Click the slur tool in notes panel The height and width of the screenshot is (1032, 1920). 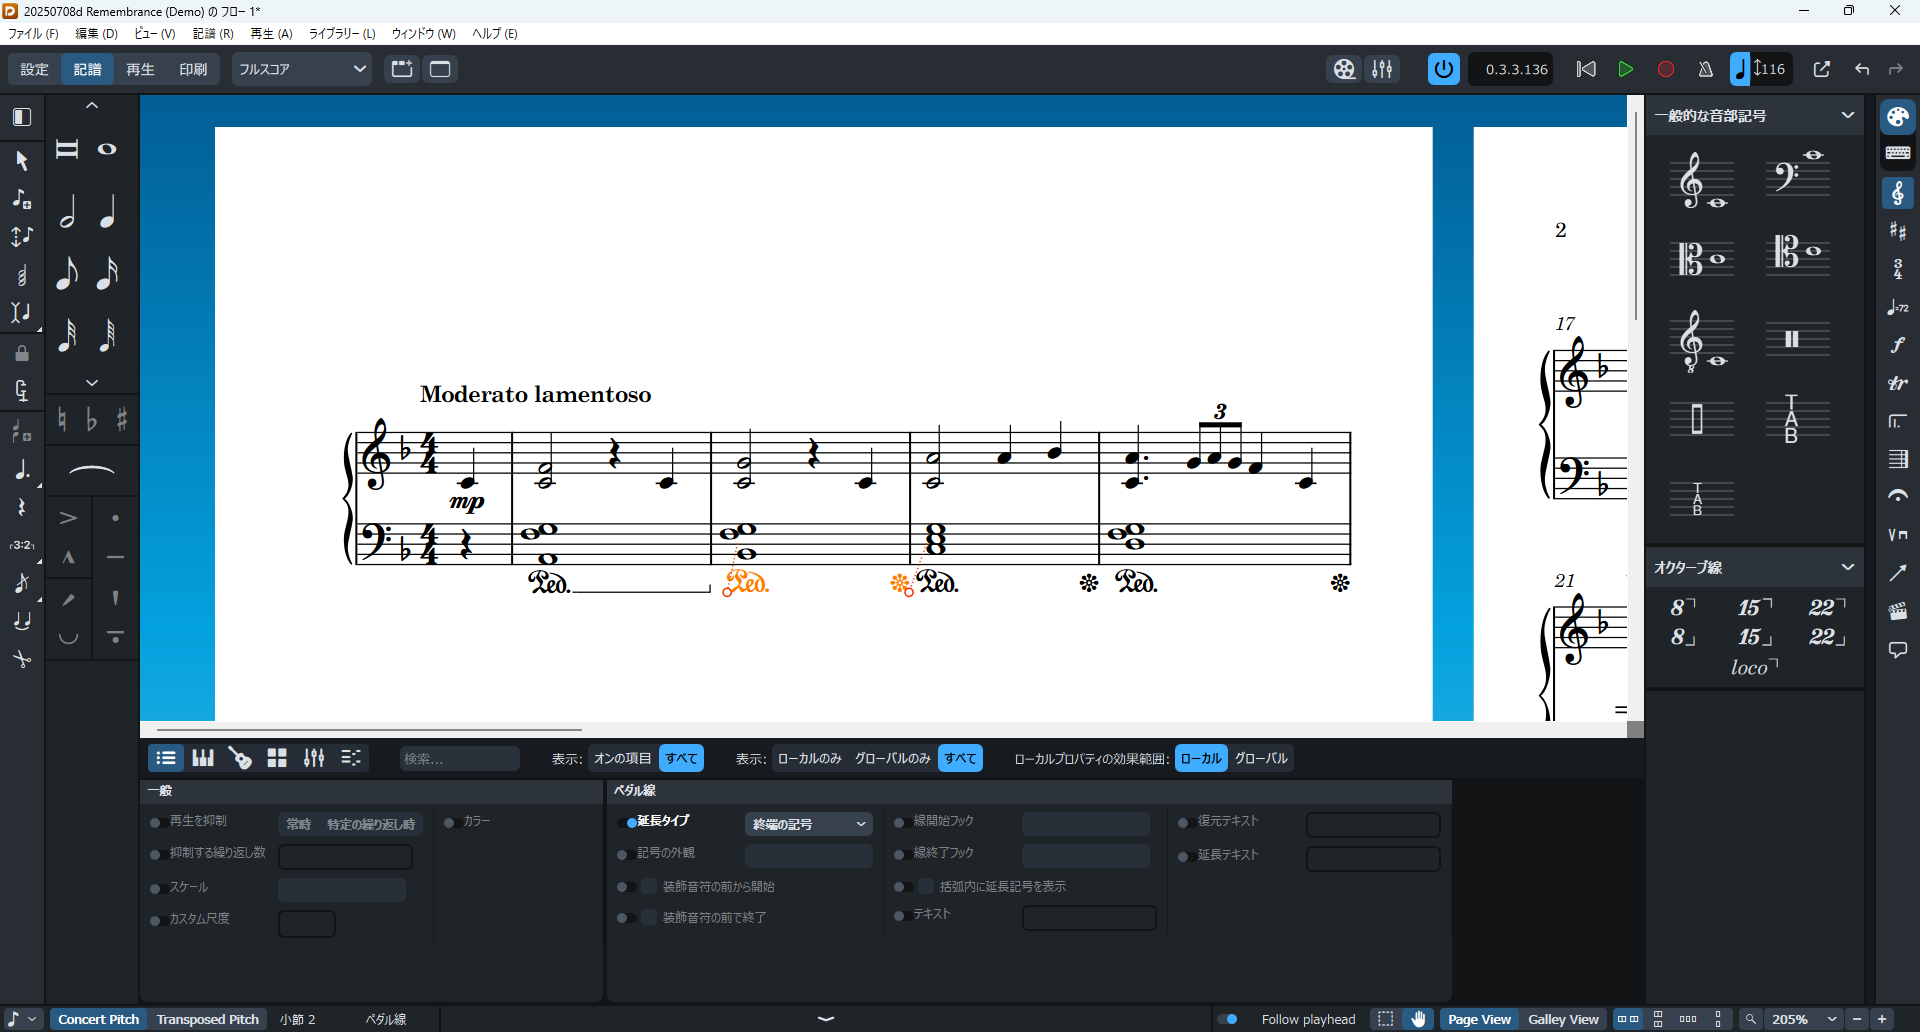[x=91, y=470]
